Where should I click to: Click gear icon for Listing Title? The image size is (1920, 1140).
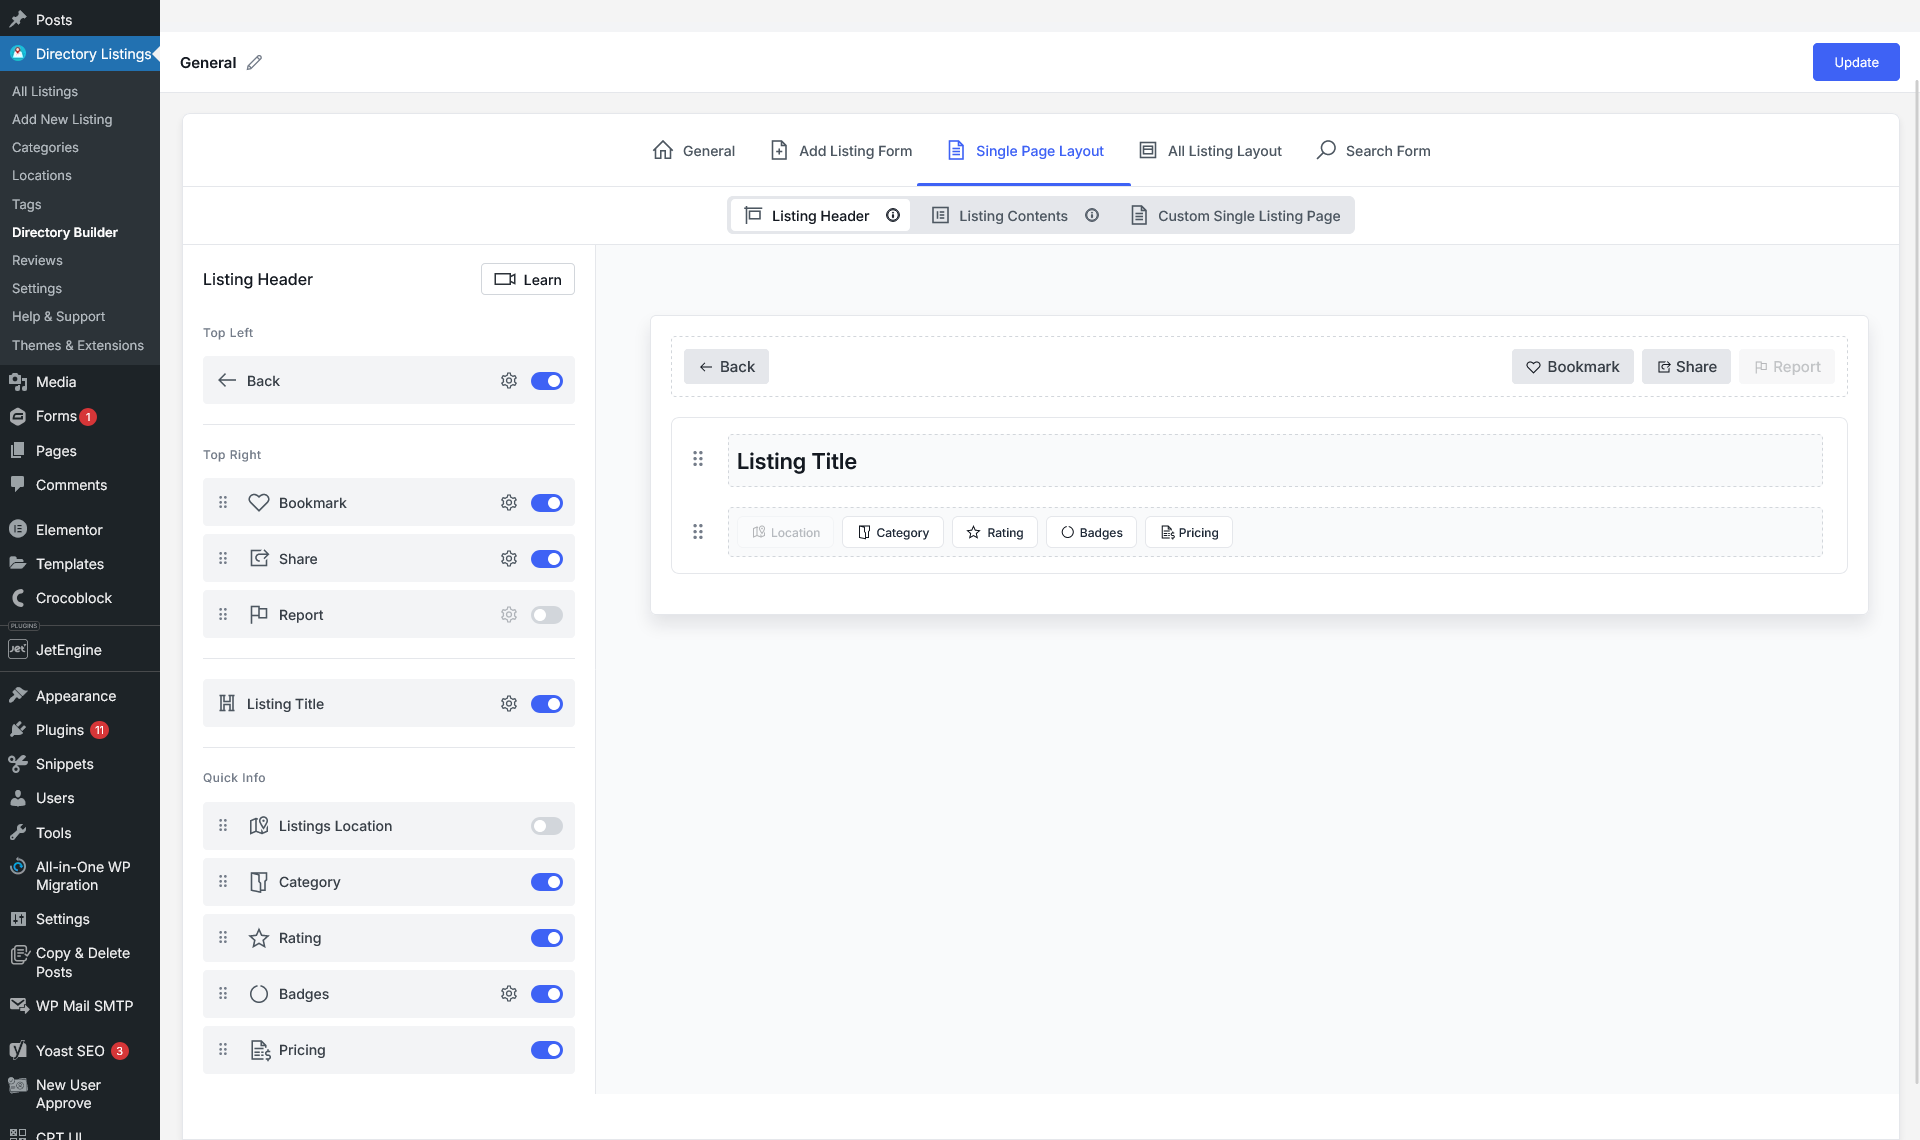tap(509, 704)
